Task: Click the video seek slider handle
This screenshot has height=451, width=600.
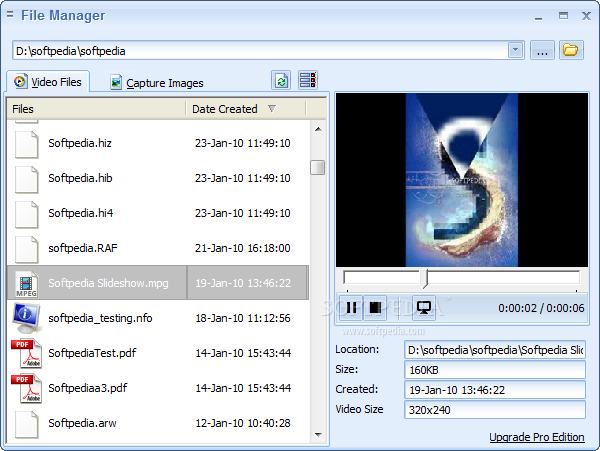Action: point(424,278)
